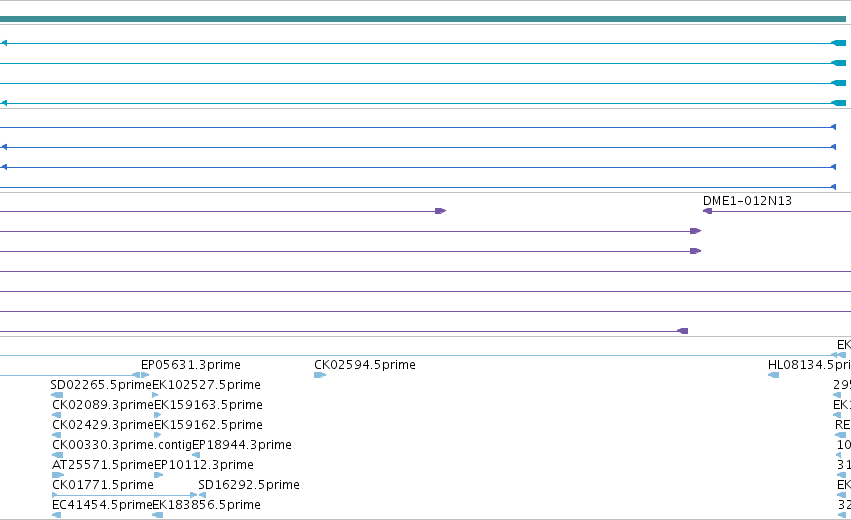Click the HL08134.5prime label

(x=809, y=365)
